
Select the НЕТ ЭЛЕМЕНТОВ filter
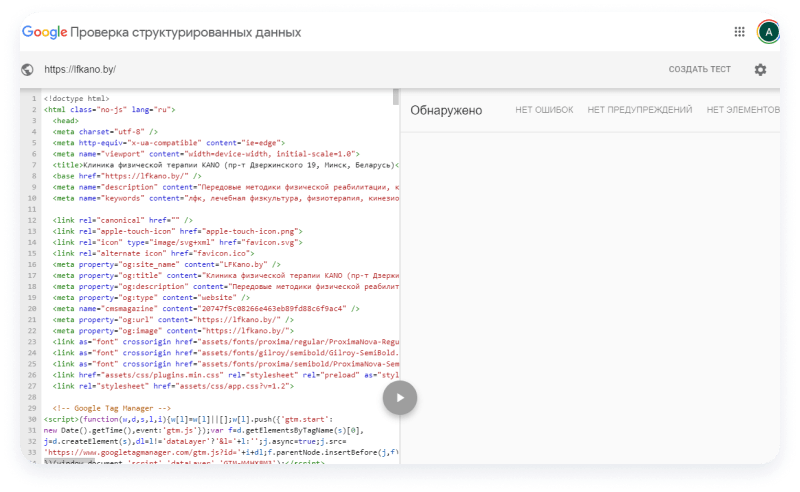742,110
